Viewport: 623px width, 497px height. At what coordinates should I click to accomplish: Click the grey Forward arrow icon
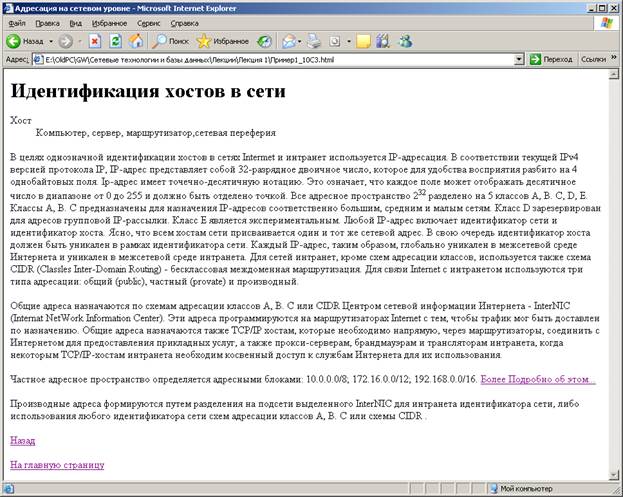[66, 41]
